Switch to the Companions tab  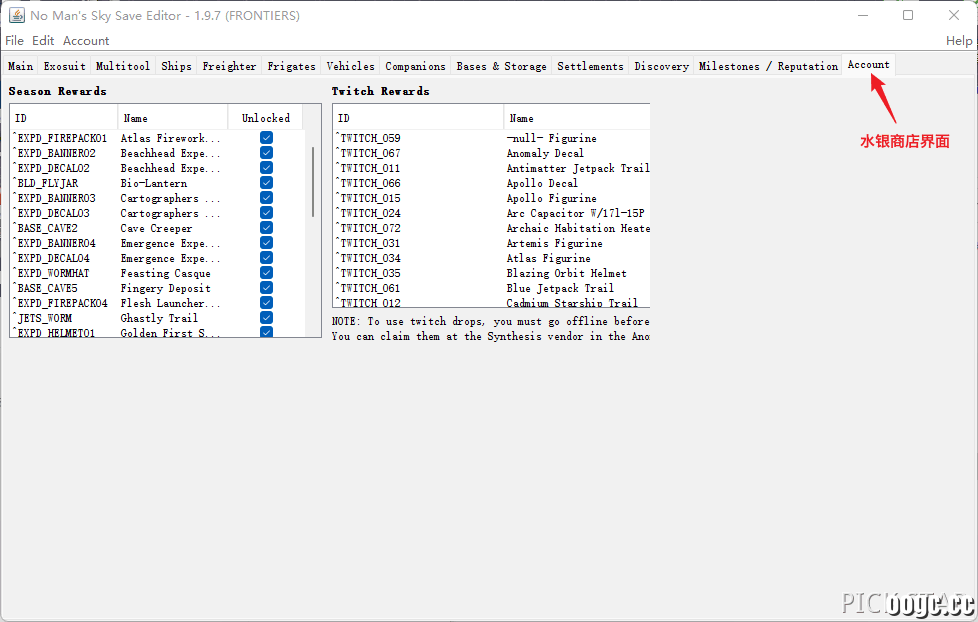tap(415, 66)
